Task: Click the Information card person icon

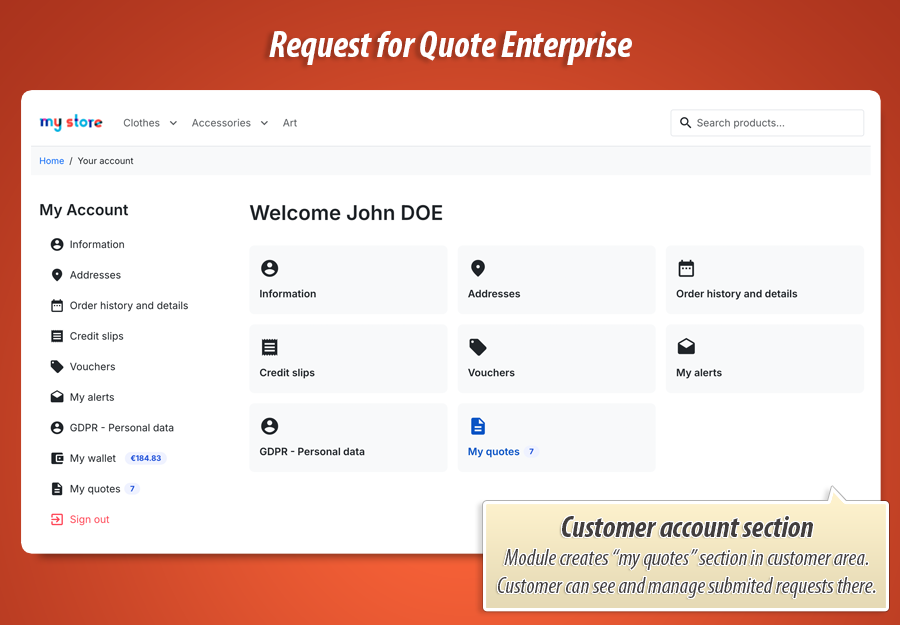Action: pyautogui.click(x=269, y=268)
